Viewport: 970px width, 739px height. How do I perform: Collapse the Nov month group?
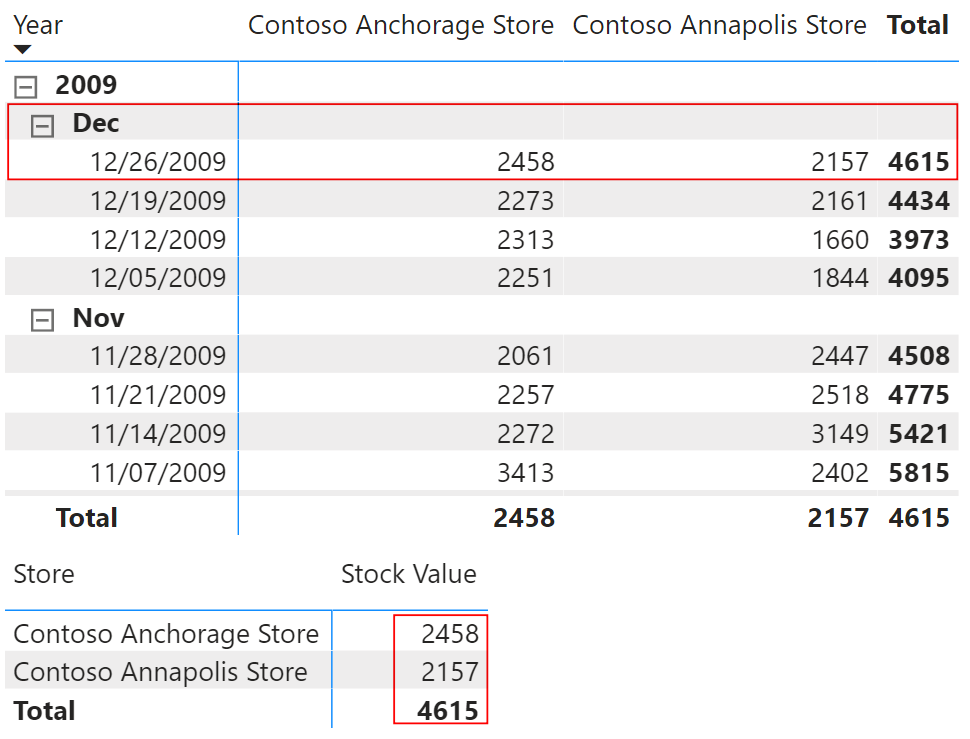42,320
